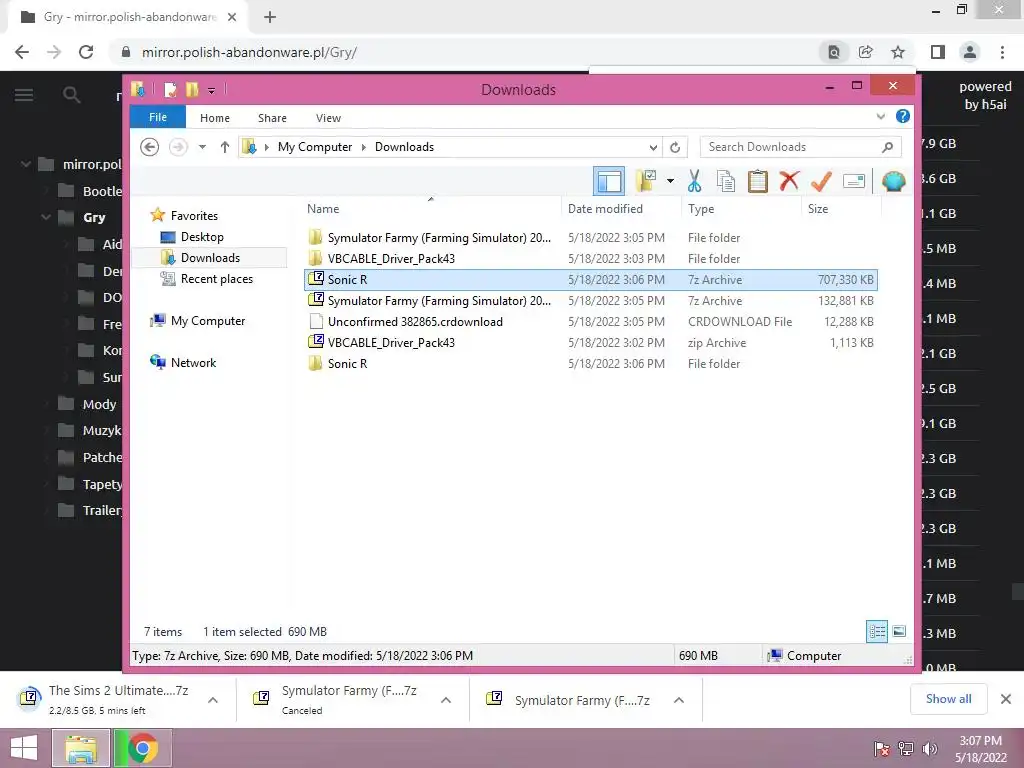Click the Cut scissors icon in Explorer toolbar
This screenshot has width=1024, height=768.
694,181
